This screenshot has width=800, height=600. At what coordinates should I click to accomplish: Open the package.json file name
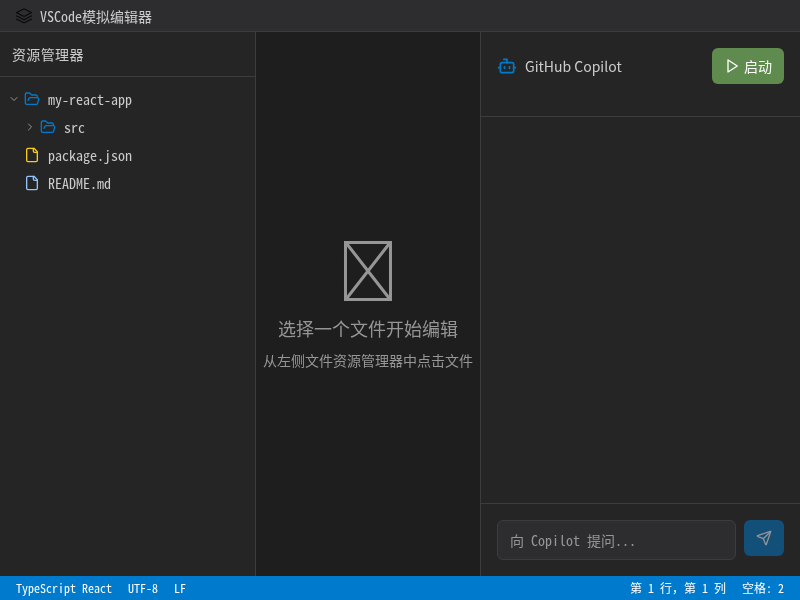[90, 156]
